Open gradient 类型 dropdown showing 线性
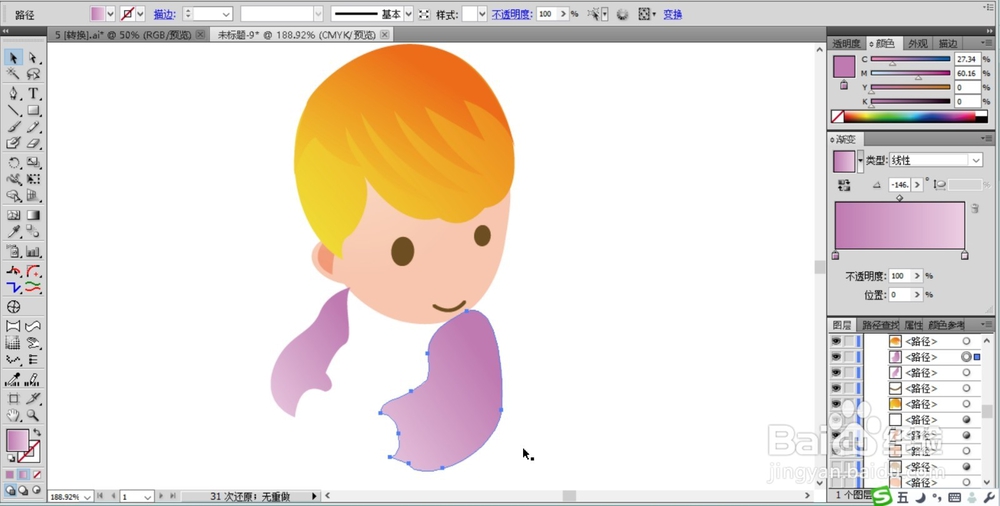Screen dimensions: 1000x506 coord(936,161)
